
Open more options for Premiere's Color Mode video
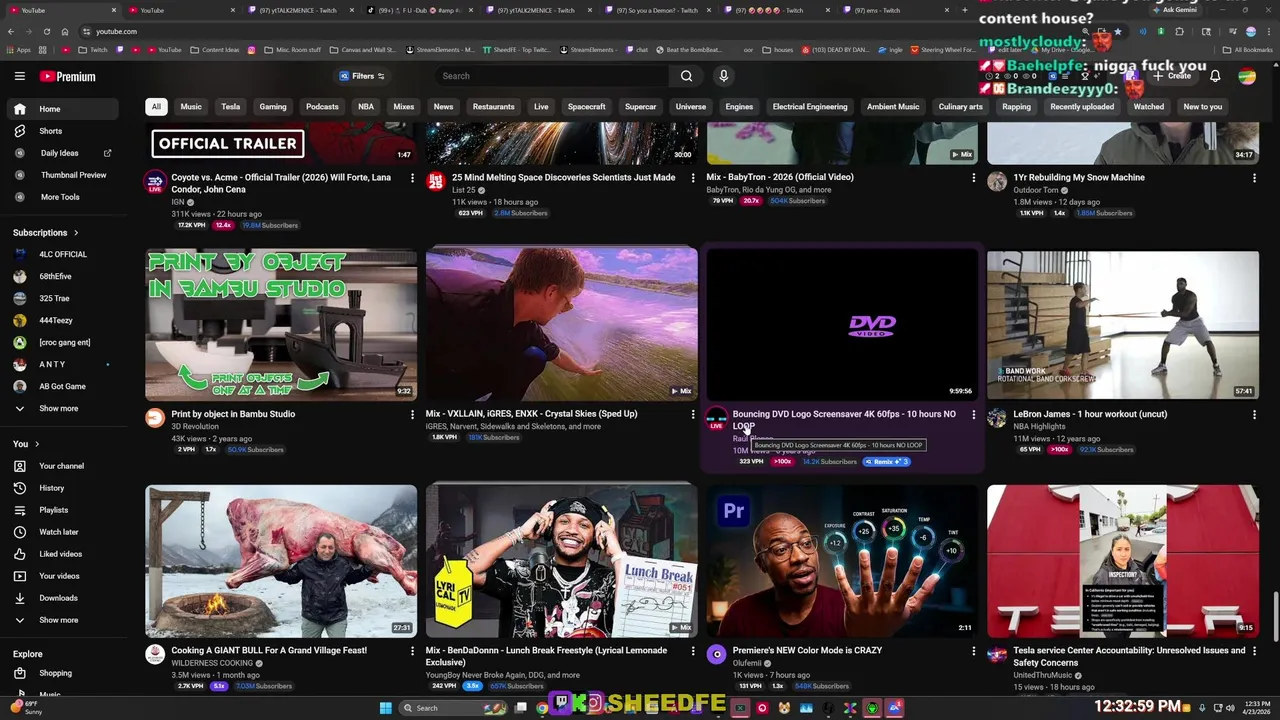point(973,651)
